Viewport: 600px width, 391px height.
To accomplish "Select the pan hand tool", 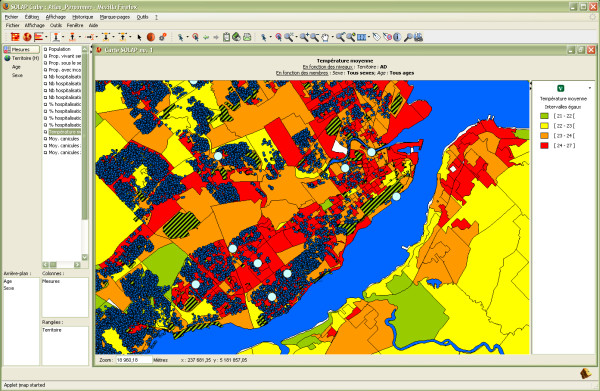I will pos(325,37).
